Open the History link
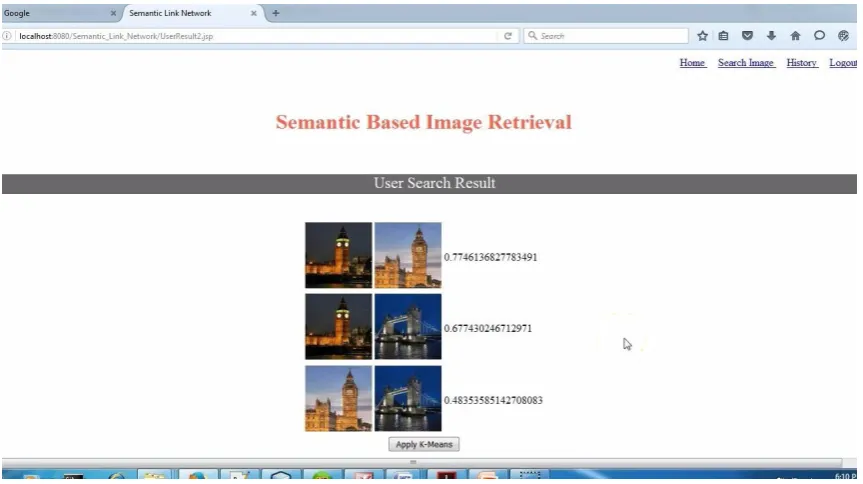The height and width of the screenshot is (484, 863). pos(802,63)
